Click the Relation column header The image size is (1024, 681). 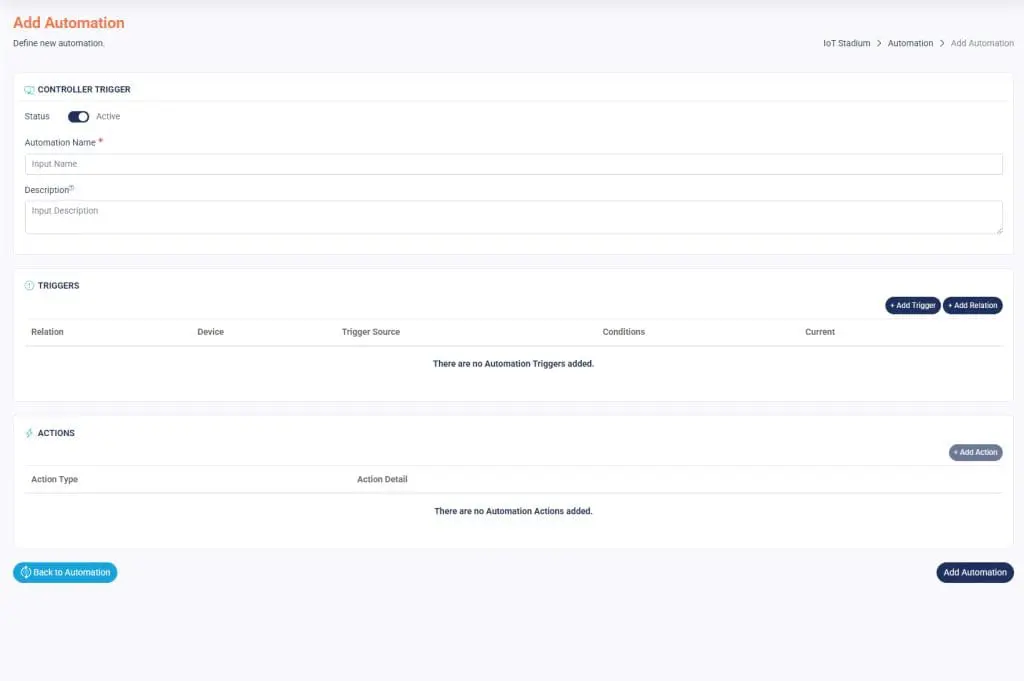point(47,332)
